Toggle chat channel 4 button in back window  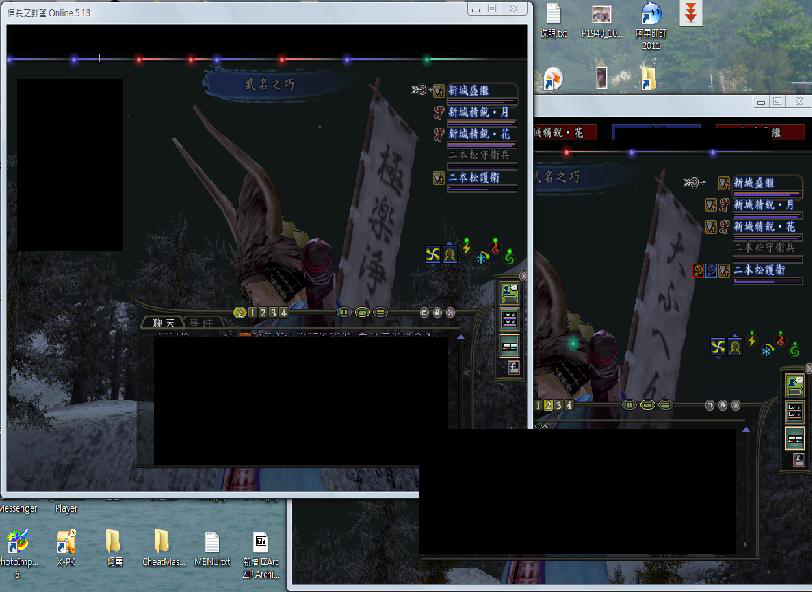569,405
